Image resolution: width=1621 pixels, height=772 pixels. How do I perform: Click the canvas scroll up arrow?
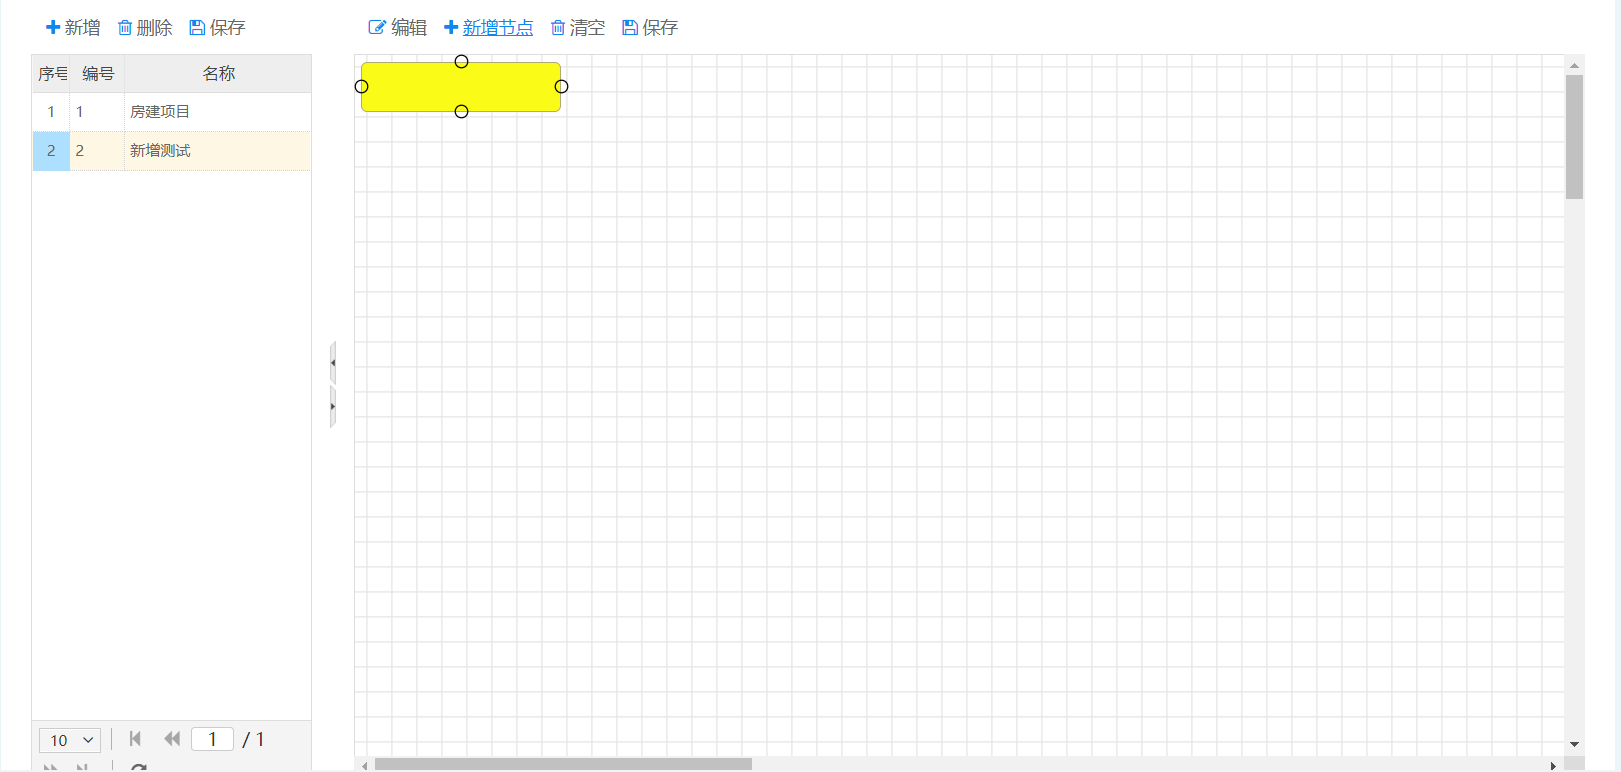coord(1574,65)
